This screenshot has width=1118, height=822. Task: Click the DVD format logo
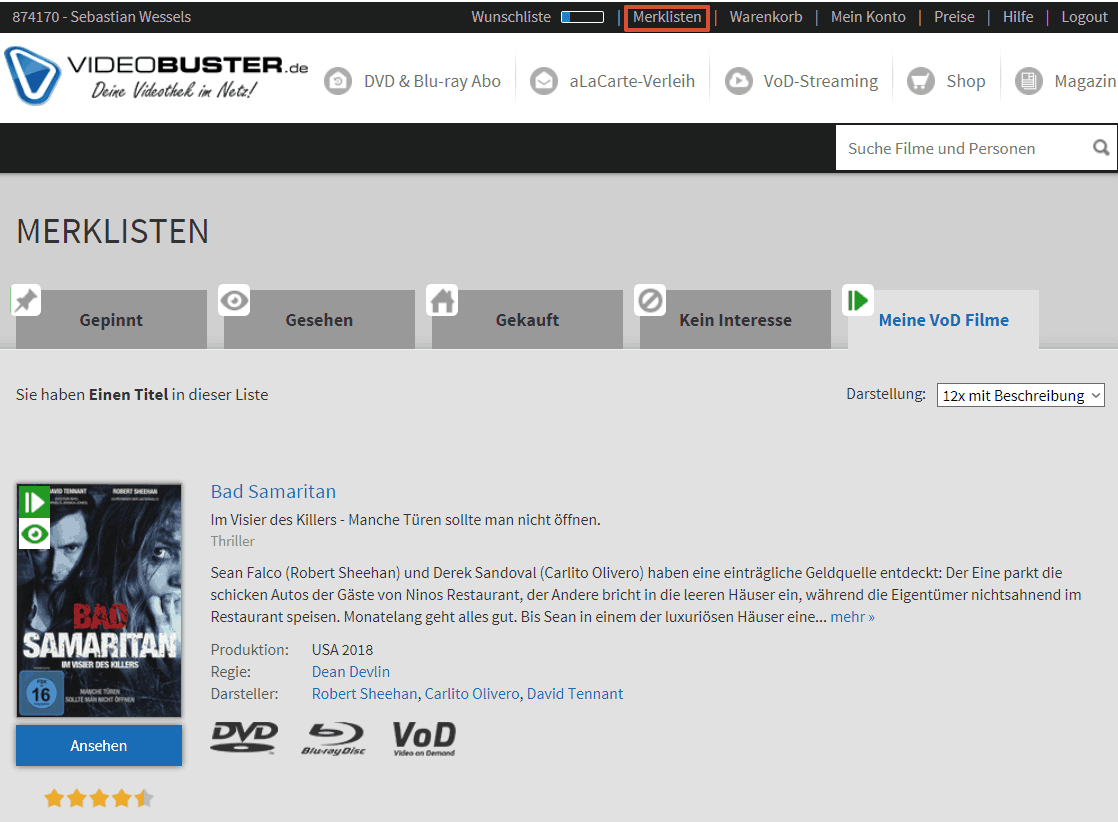pos(244,737)
